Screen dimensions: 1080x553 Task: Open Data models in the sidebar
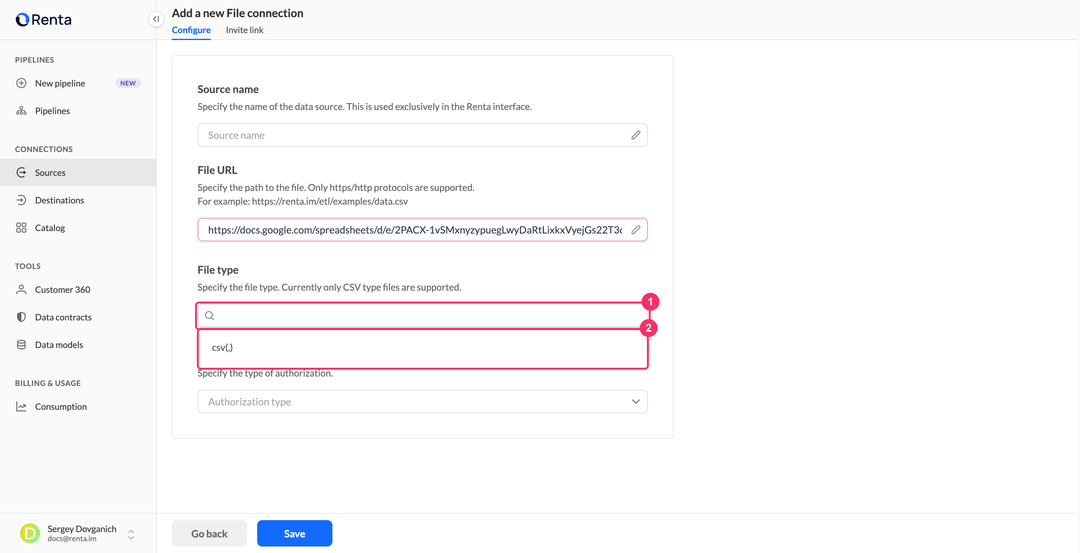78,345
